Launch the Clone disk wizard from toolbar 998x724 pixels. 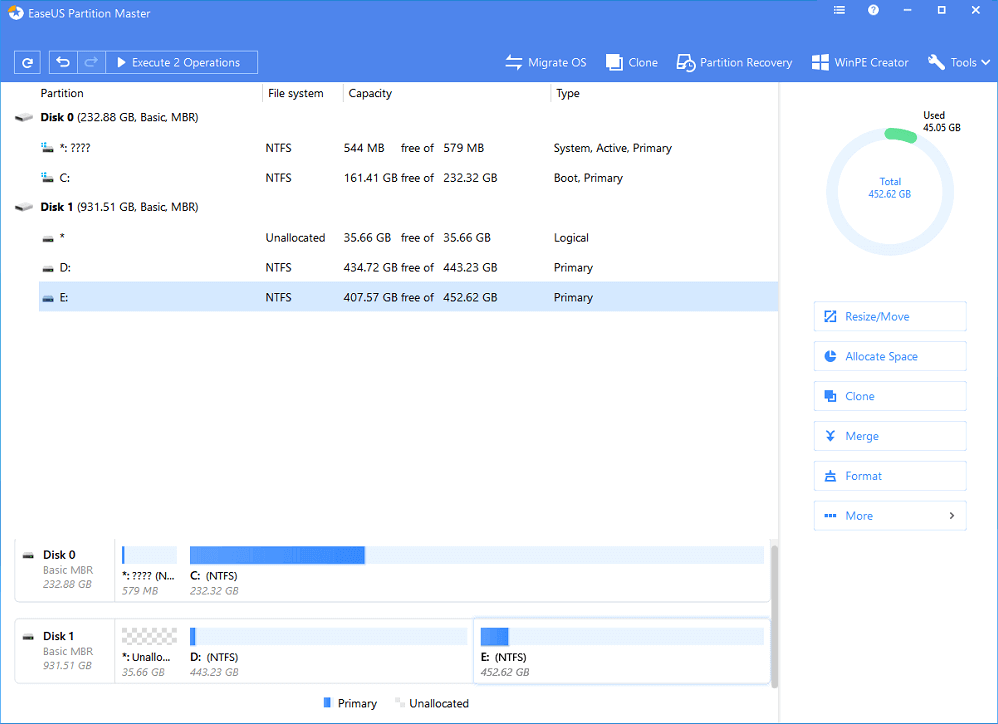coord(631,62)
